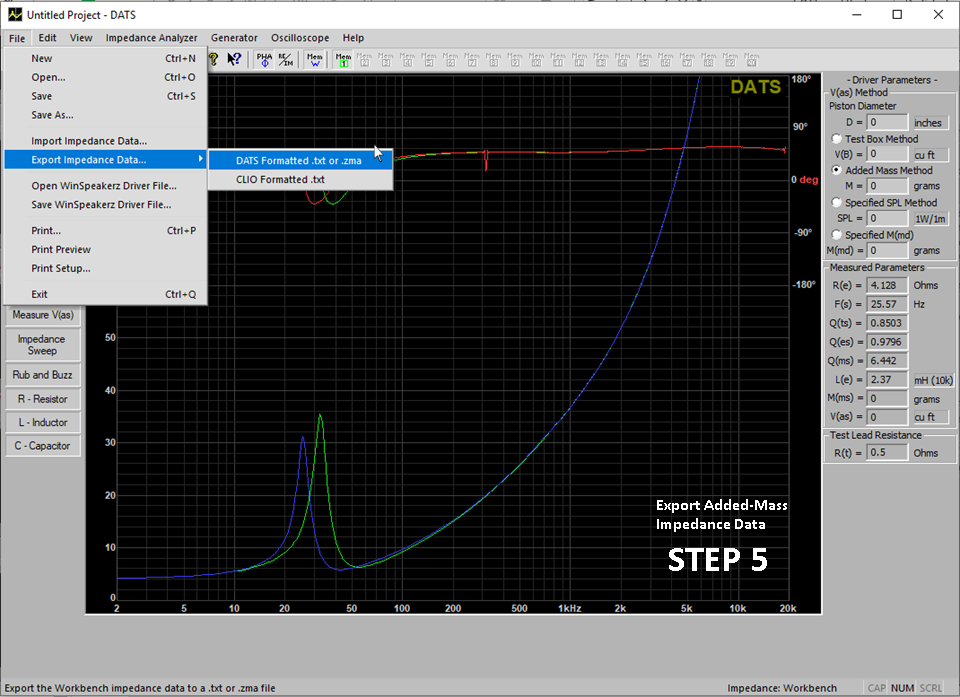Click Print Preview in File menu
The height and width of the screenshot is (697, 960).
[105, 249]
